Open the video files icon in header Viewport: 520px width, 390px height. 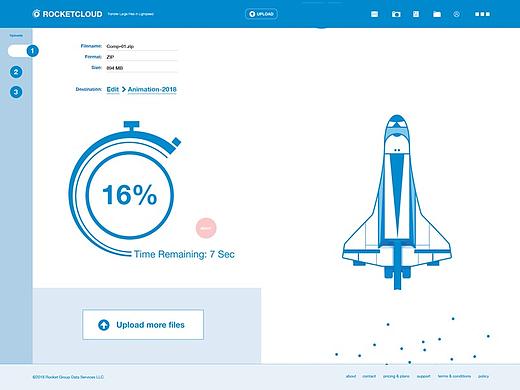pos(375,14)
